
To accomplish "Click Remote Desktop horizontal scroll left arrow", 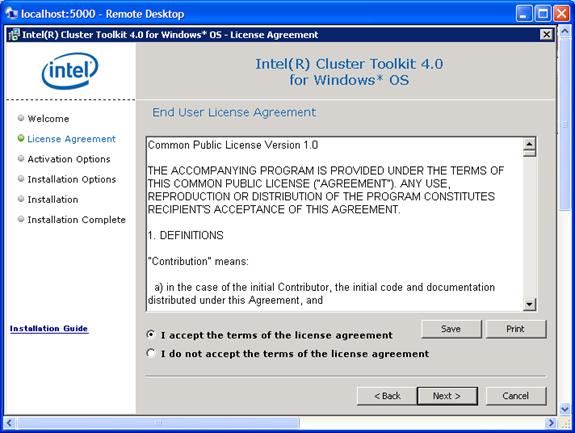I will (x=9, y=423).
